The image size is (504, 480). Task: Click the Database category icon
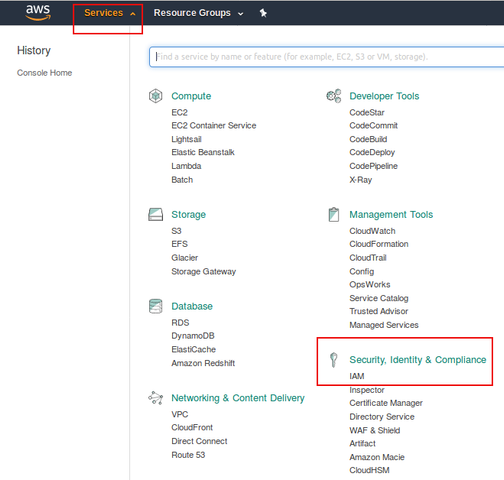[x=155, y=306]
